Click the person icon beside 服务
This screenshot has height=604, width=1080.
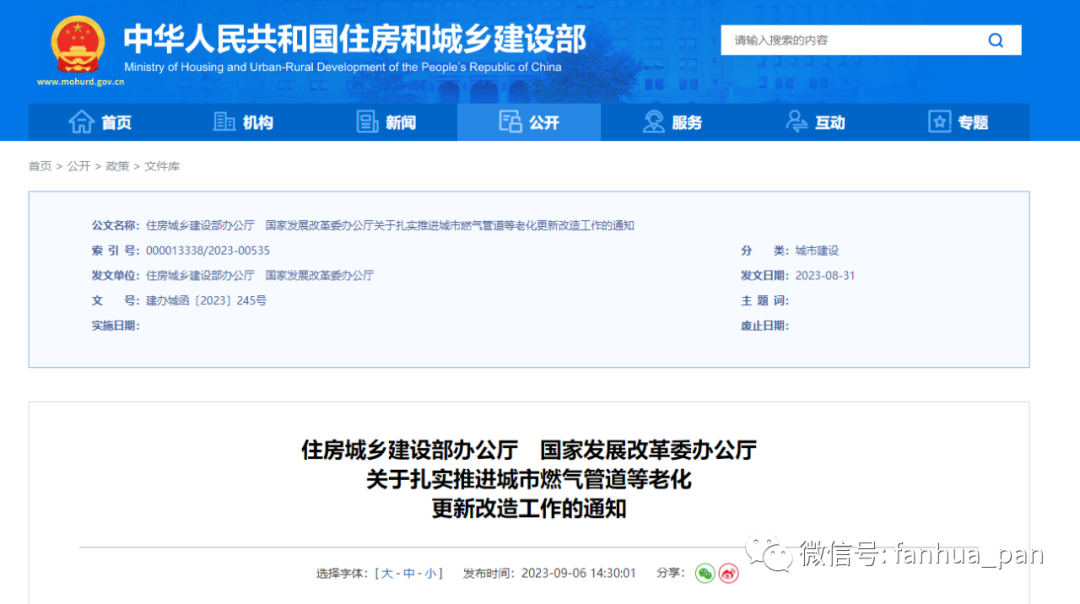click(652, 121)
